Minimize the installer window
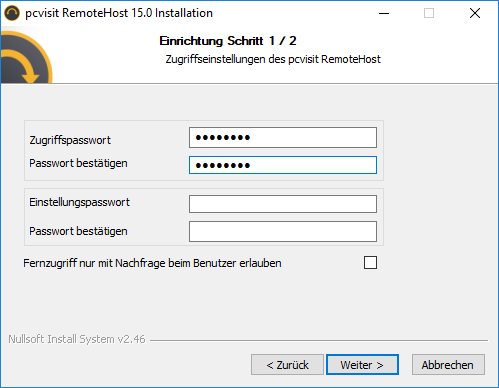The image size is (499, 388). click(384, 13)
